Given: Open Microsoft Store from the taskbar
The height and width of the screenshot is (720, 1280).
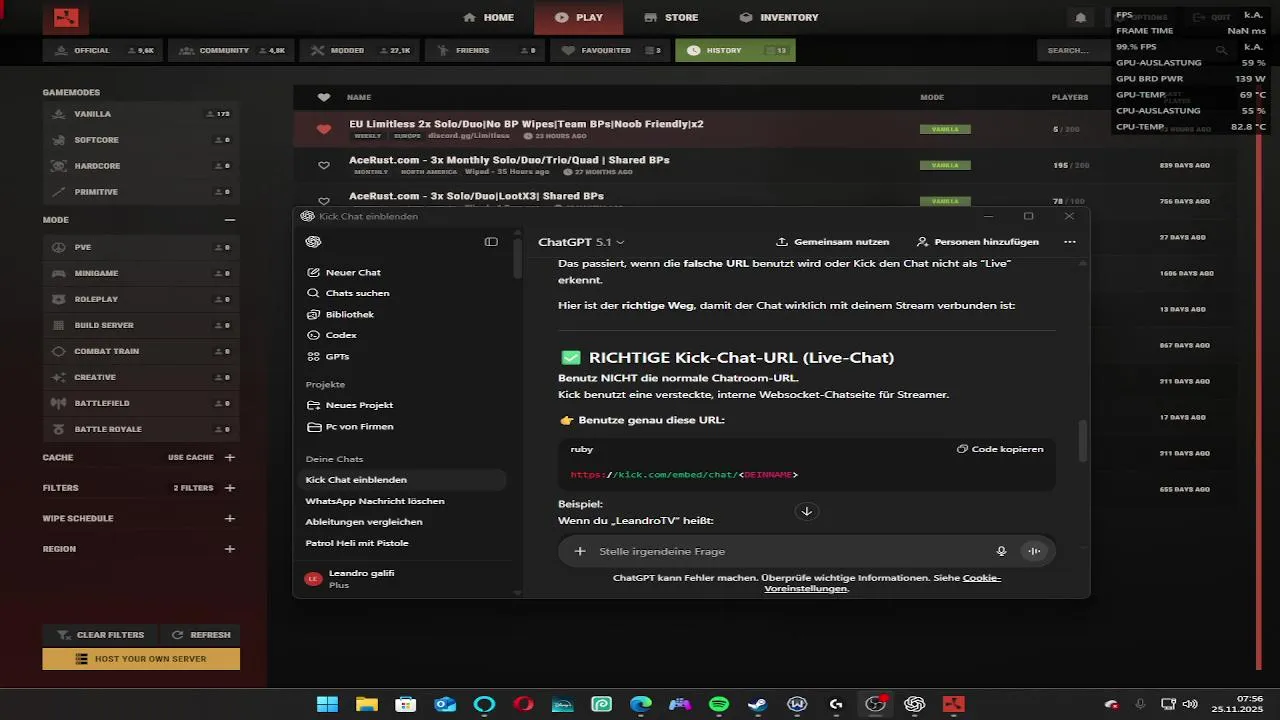Looking at the screenshot, I should [406, 704].
